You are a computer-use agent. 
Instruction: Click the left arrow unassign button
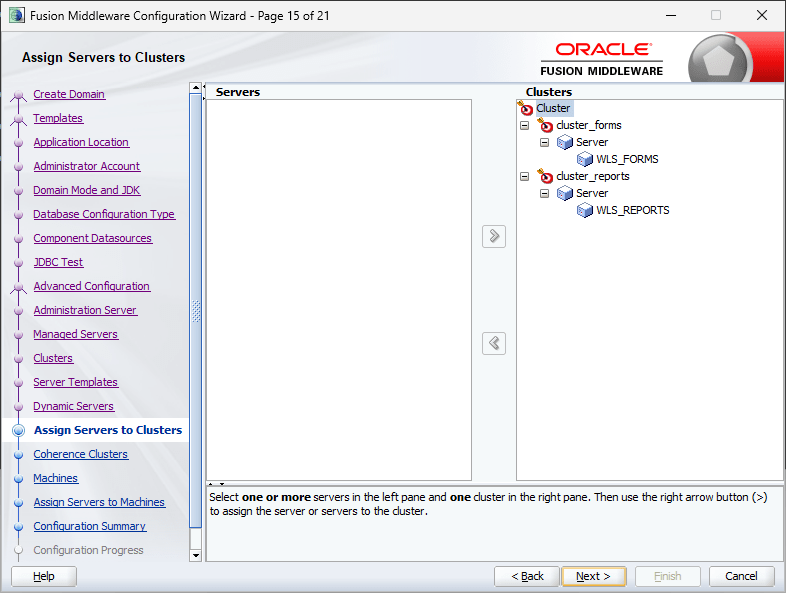[x=494, y=343]
